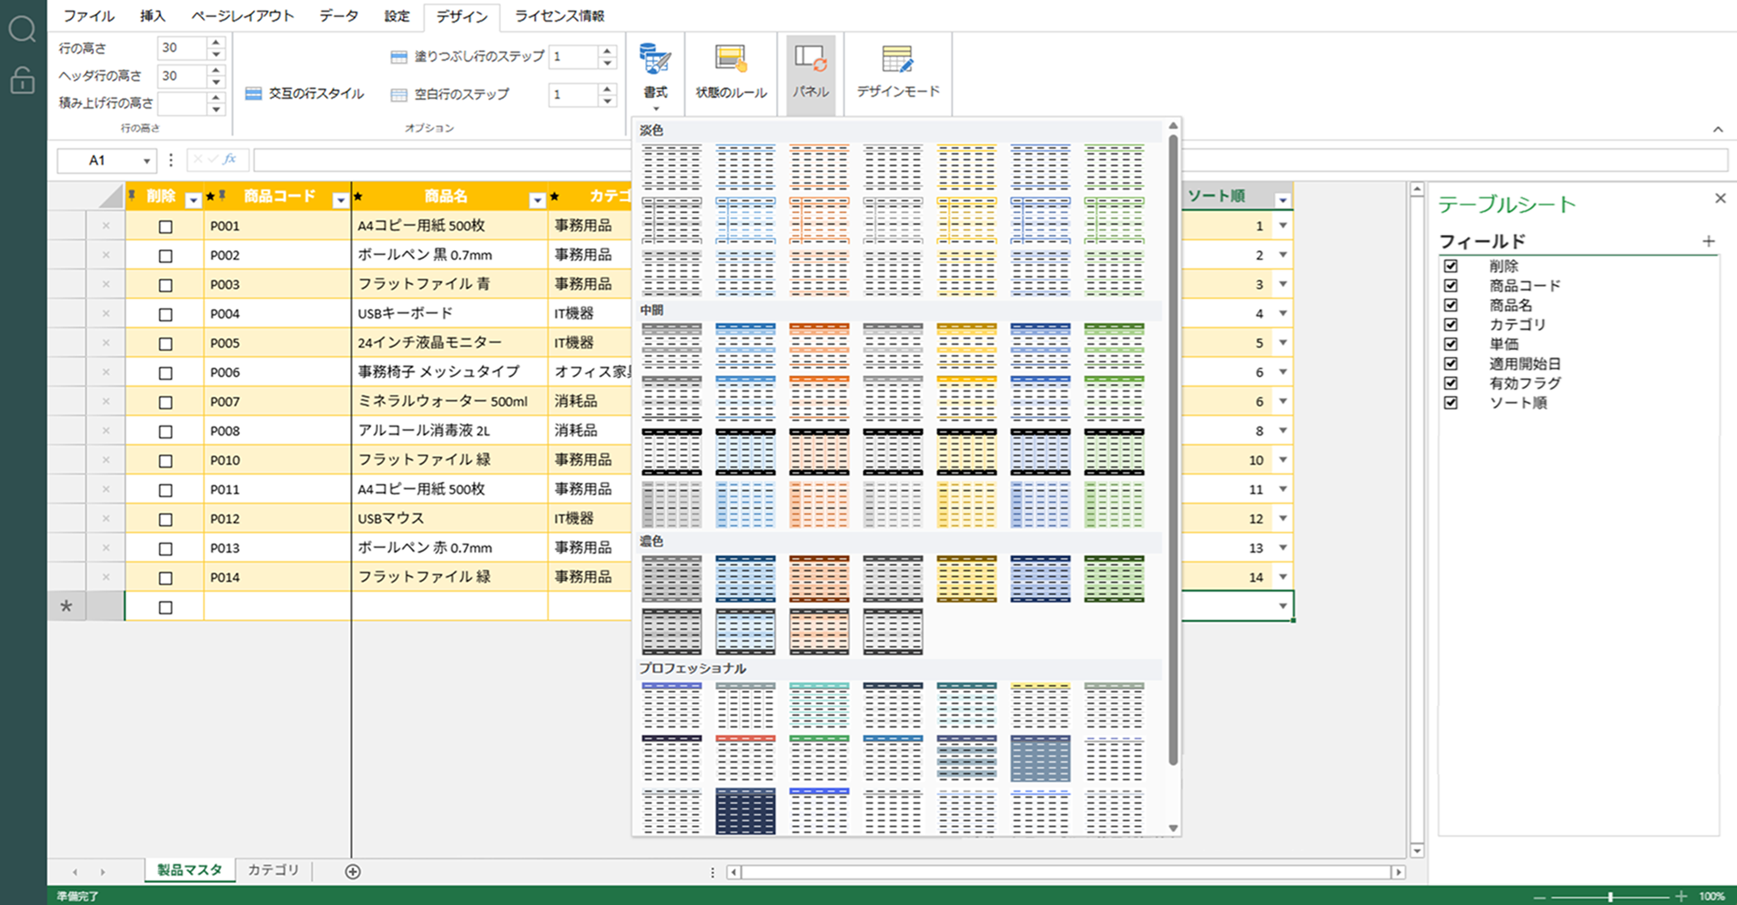Add a new sheet with the + button
The image size is (1737, 905).
pos(352,871)
